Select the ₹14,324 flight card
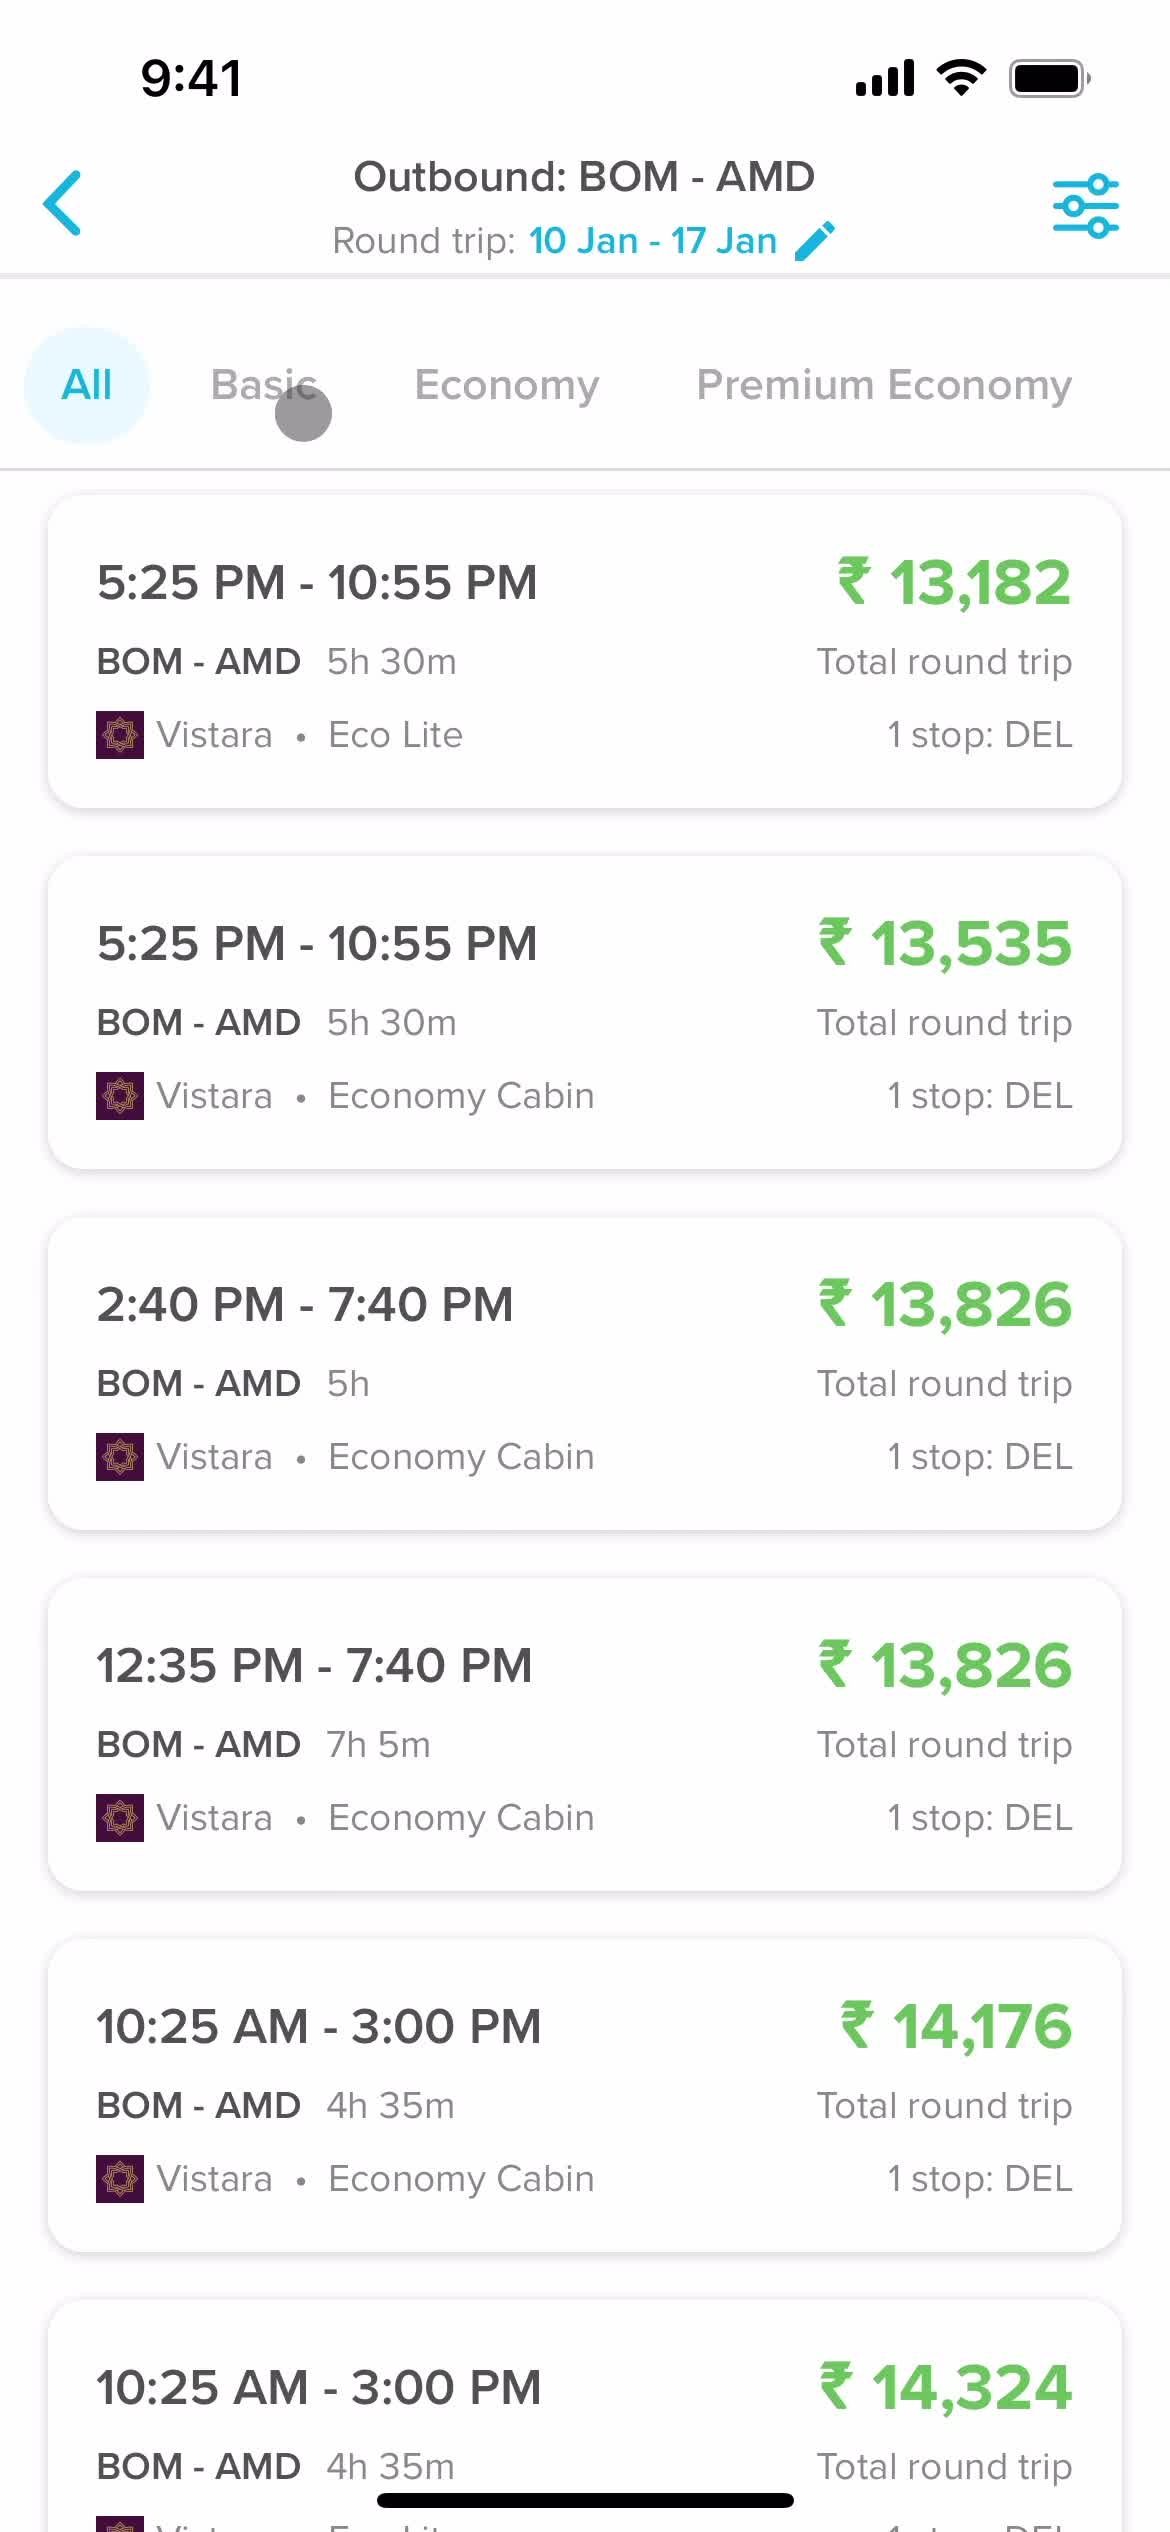Image resolution: width=1170 pixels, height=2532 pixels. (585, 2416)
